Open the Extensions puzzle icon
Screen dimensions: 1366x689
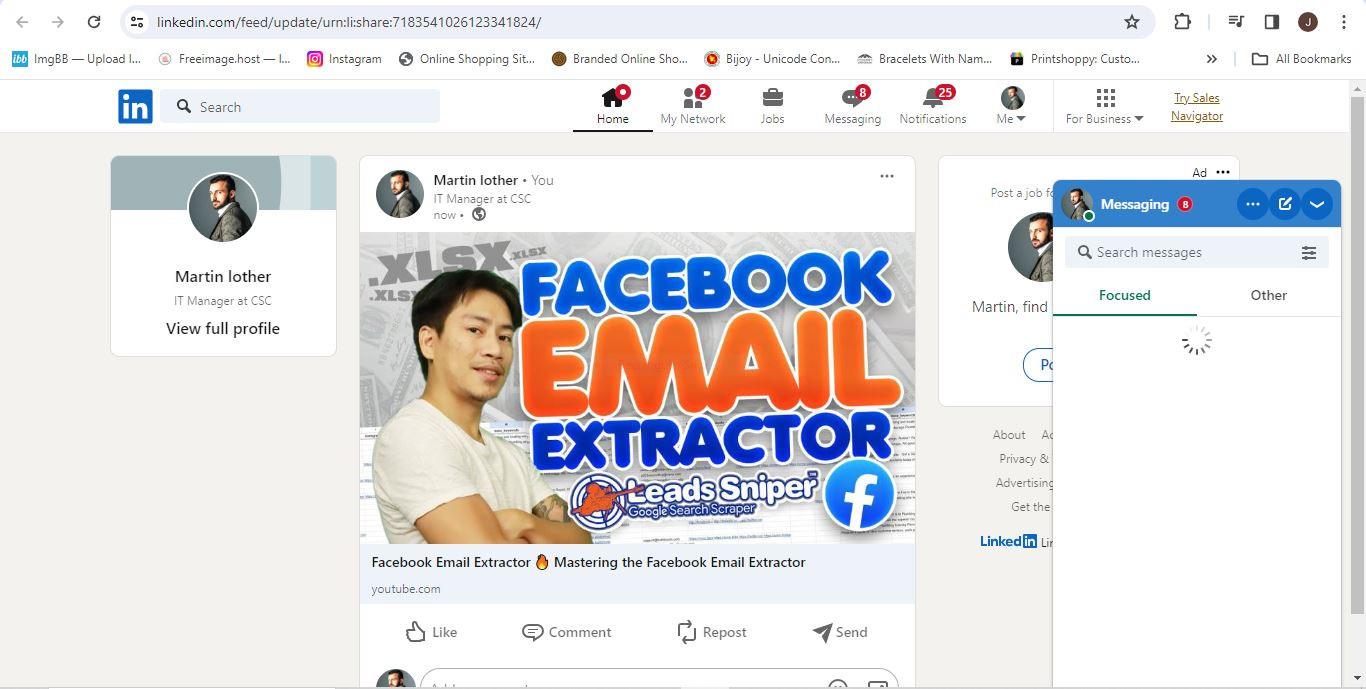tap(1182, 22)
